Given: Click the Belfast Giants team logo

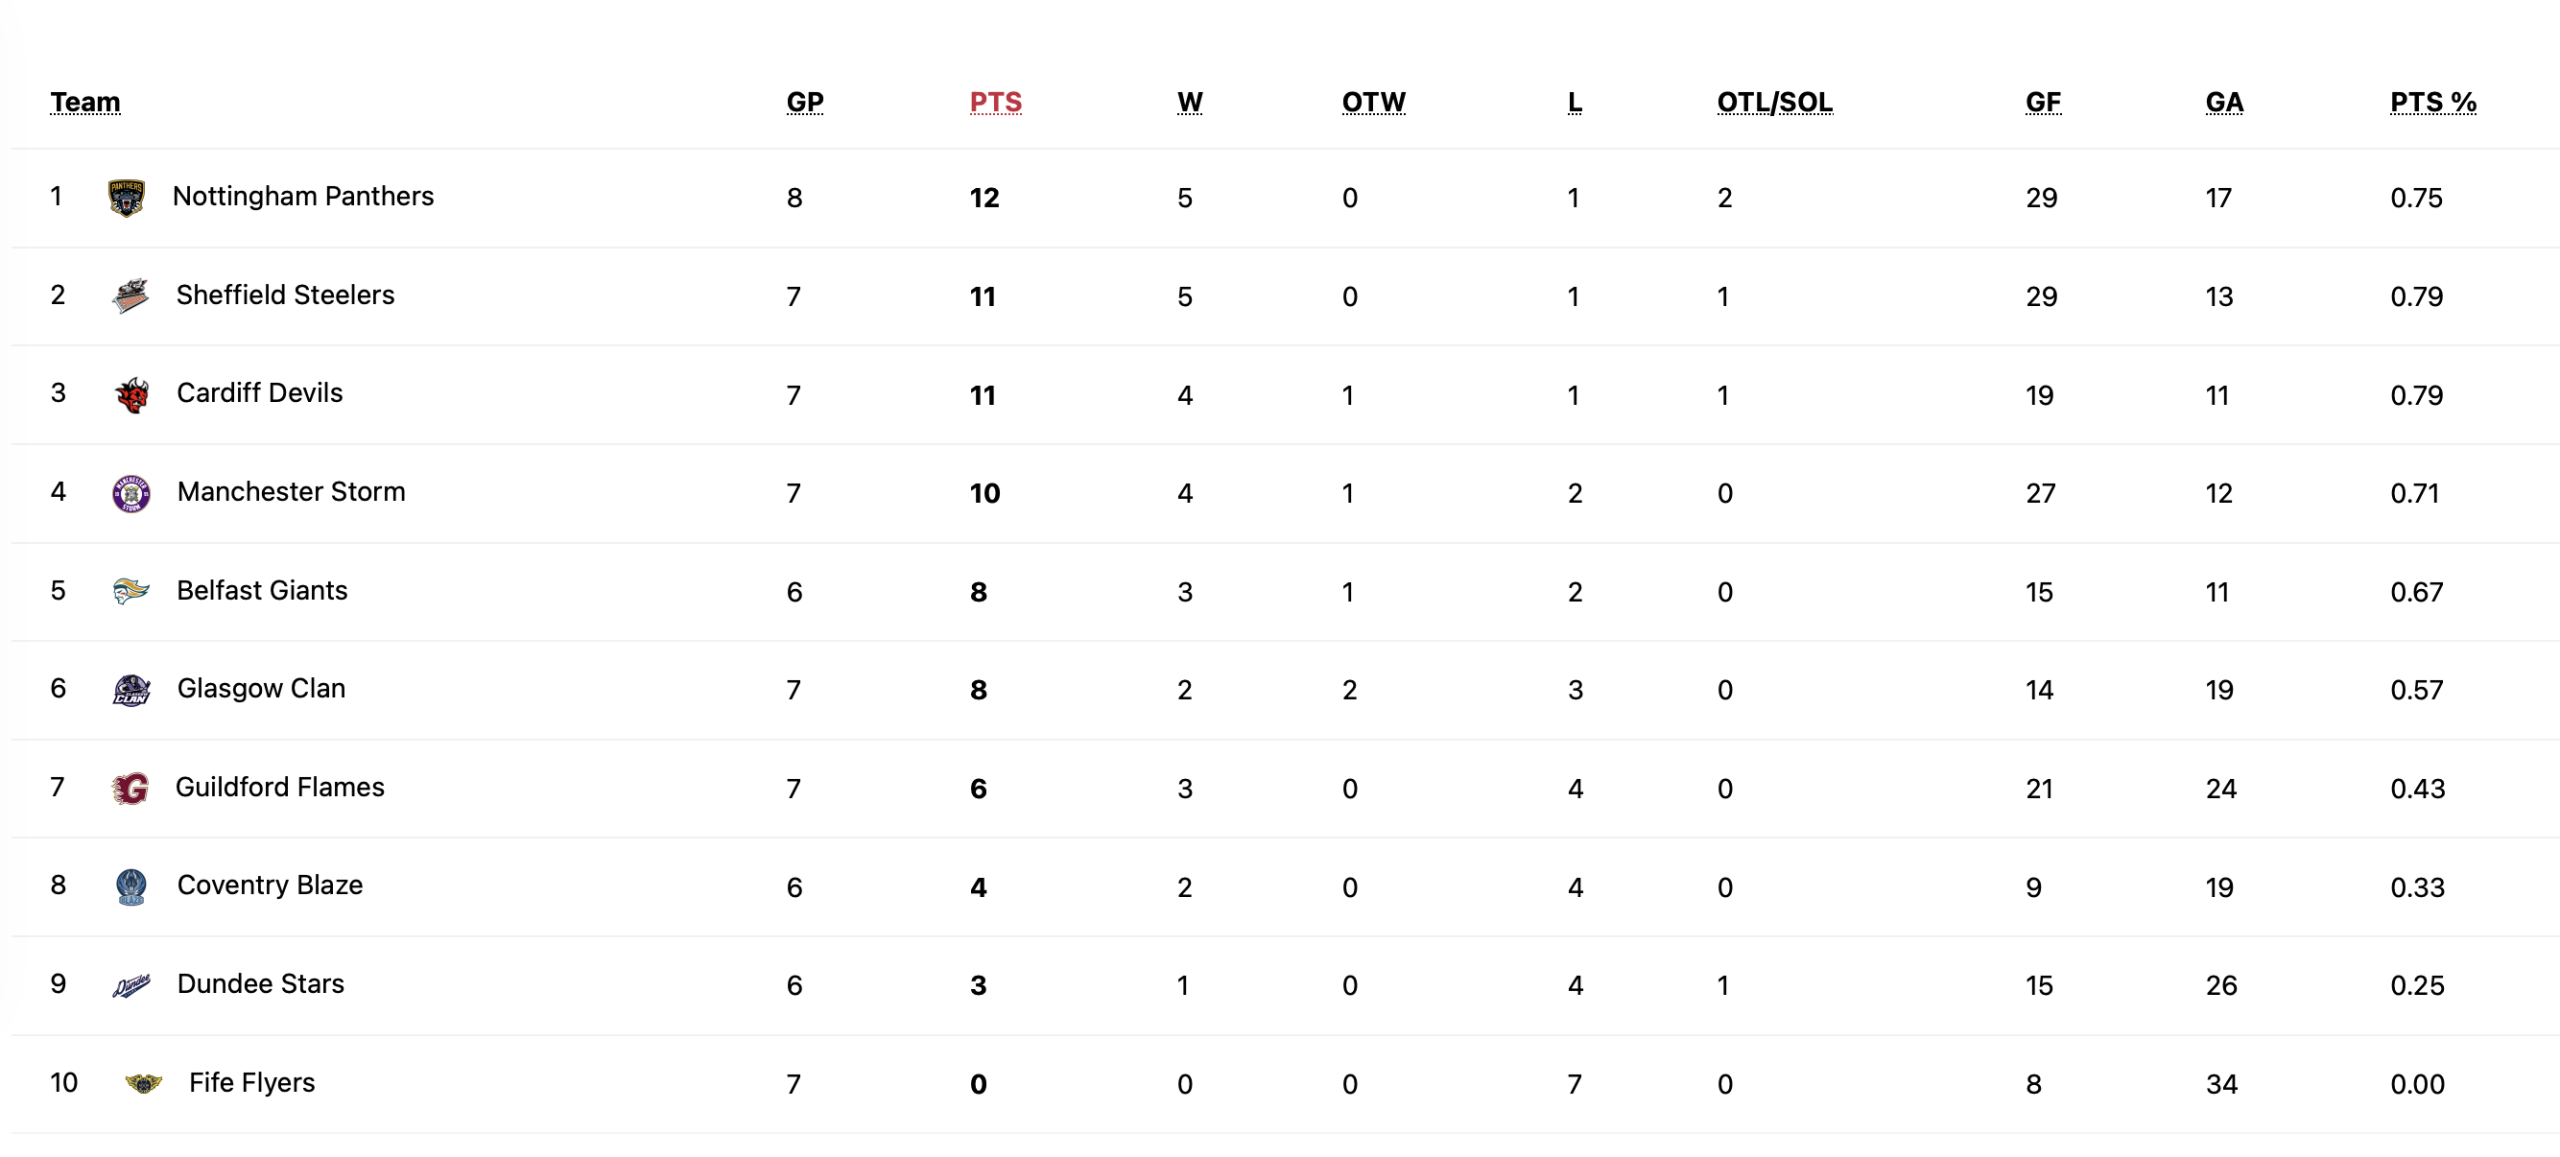Looking at the screenshot, I should 131,590.
